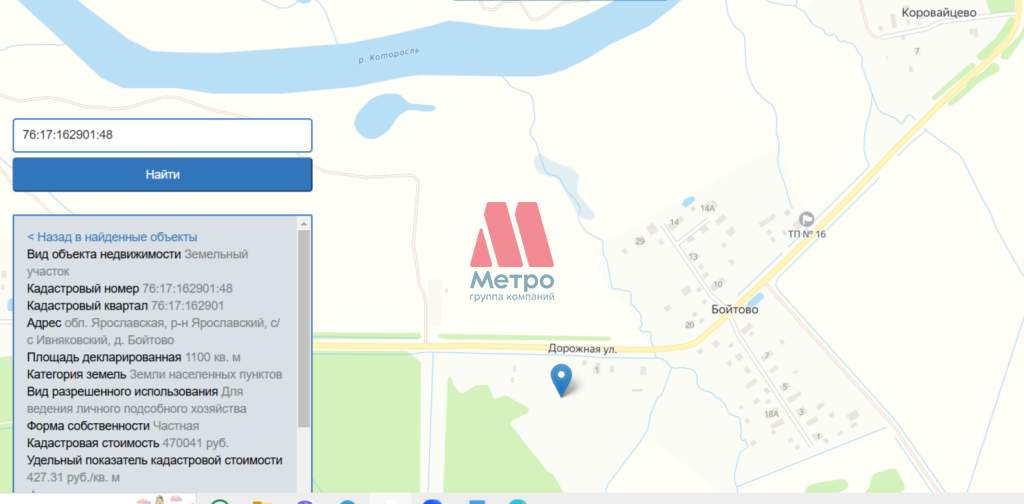Click the 'Вид разрешенного использования' row

click(x=137, y=400)
